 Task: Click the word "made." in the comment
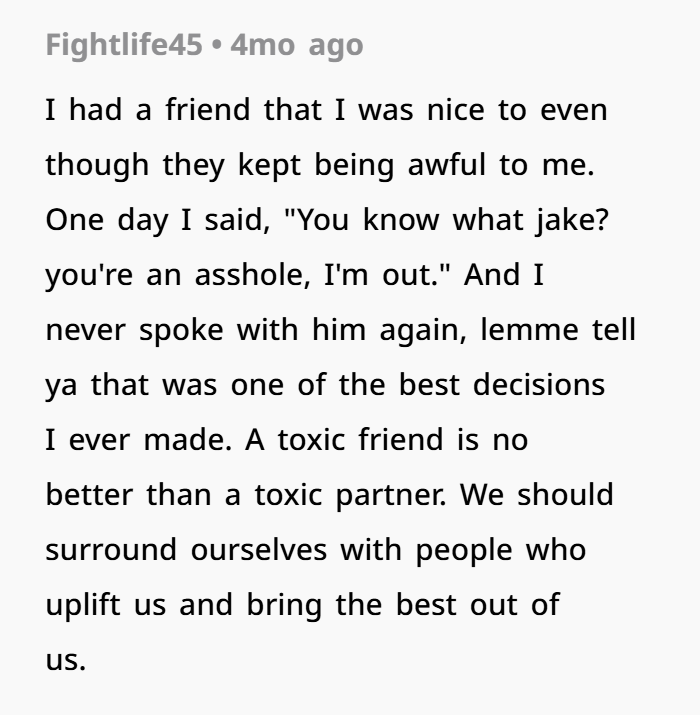188,440
